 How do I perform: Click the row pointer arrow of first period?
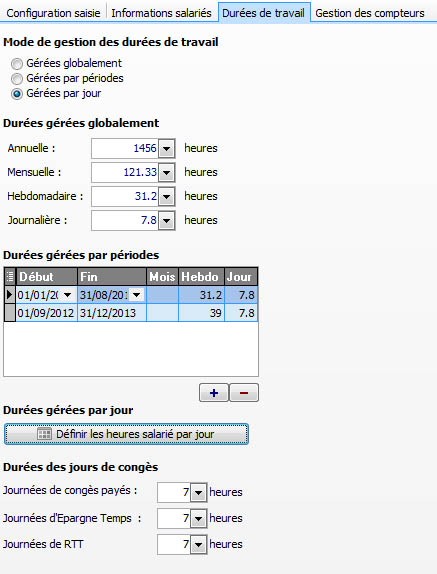pyautogui.click(x=10, y=295)
